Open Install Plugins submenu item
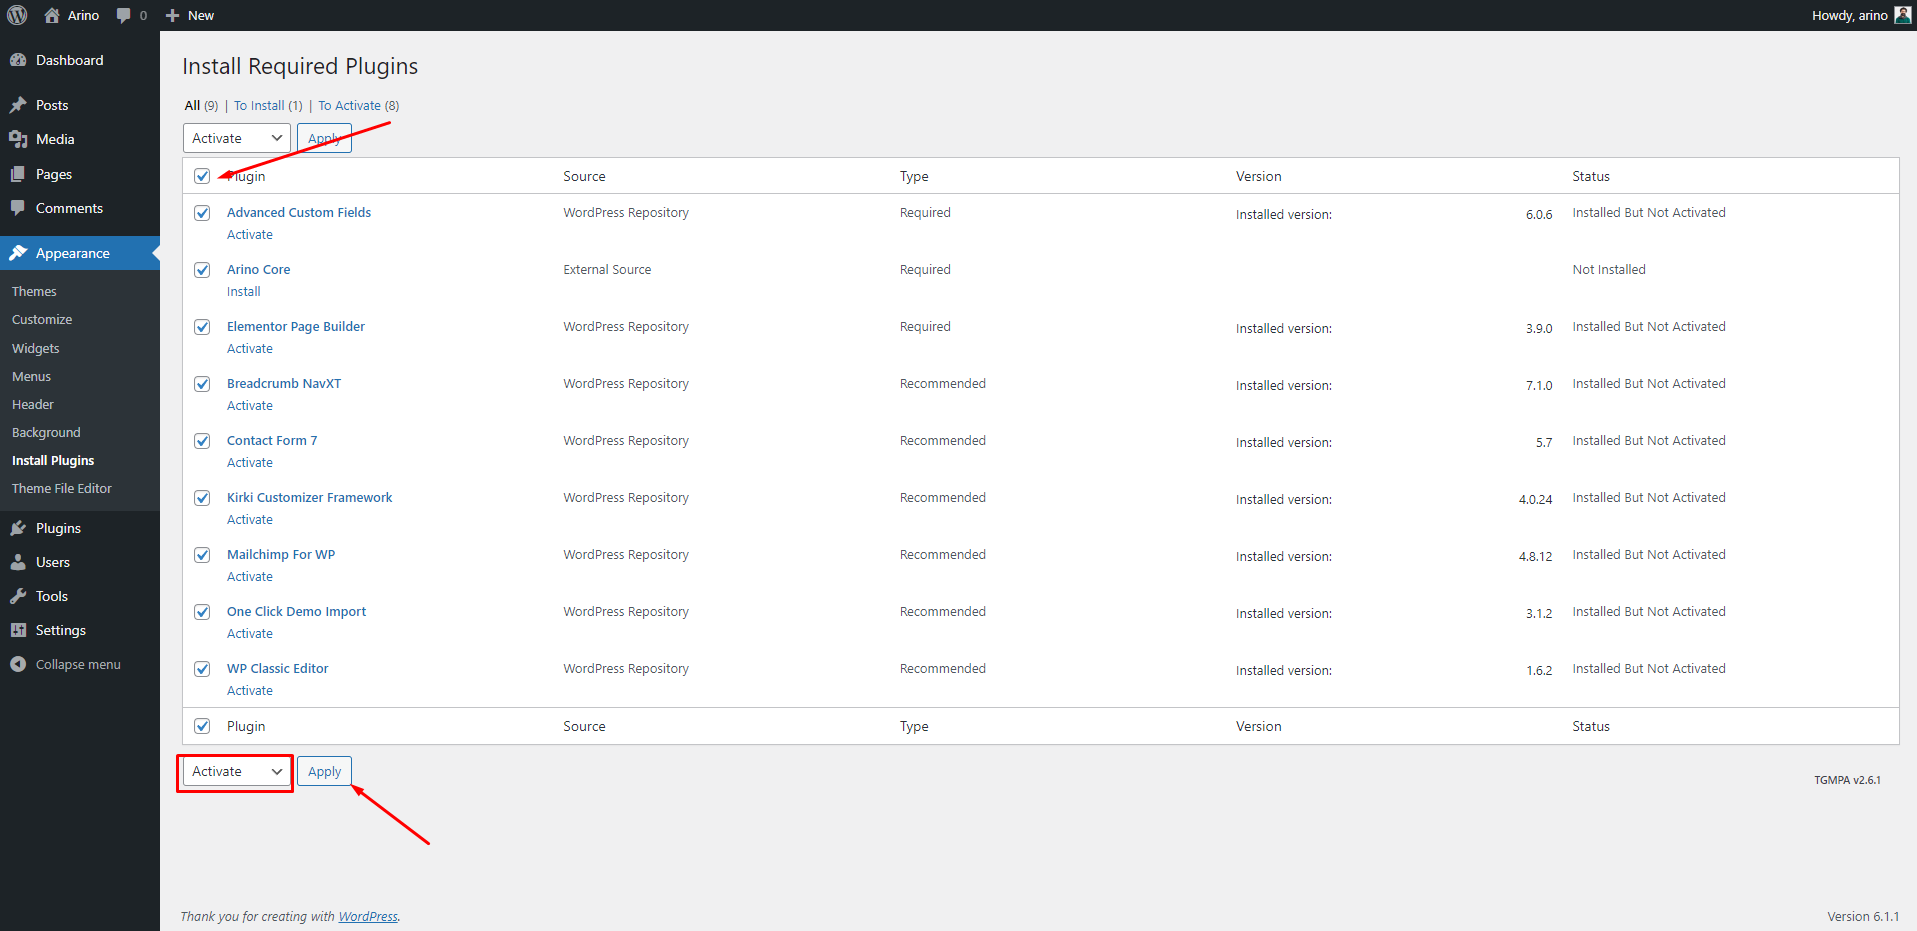The height and width of the screenshot is (931, 1917). tap(53, 460)
